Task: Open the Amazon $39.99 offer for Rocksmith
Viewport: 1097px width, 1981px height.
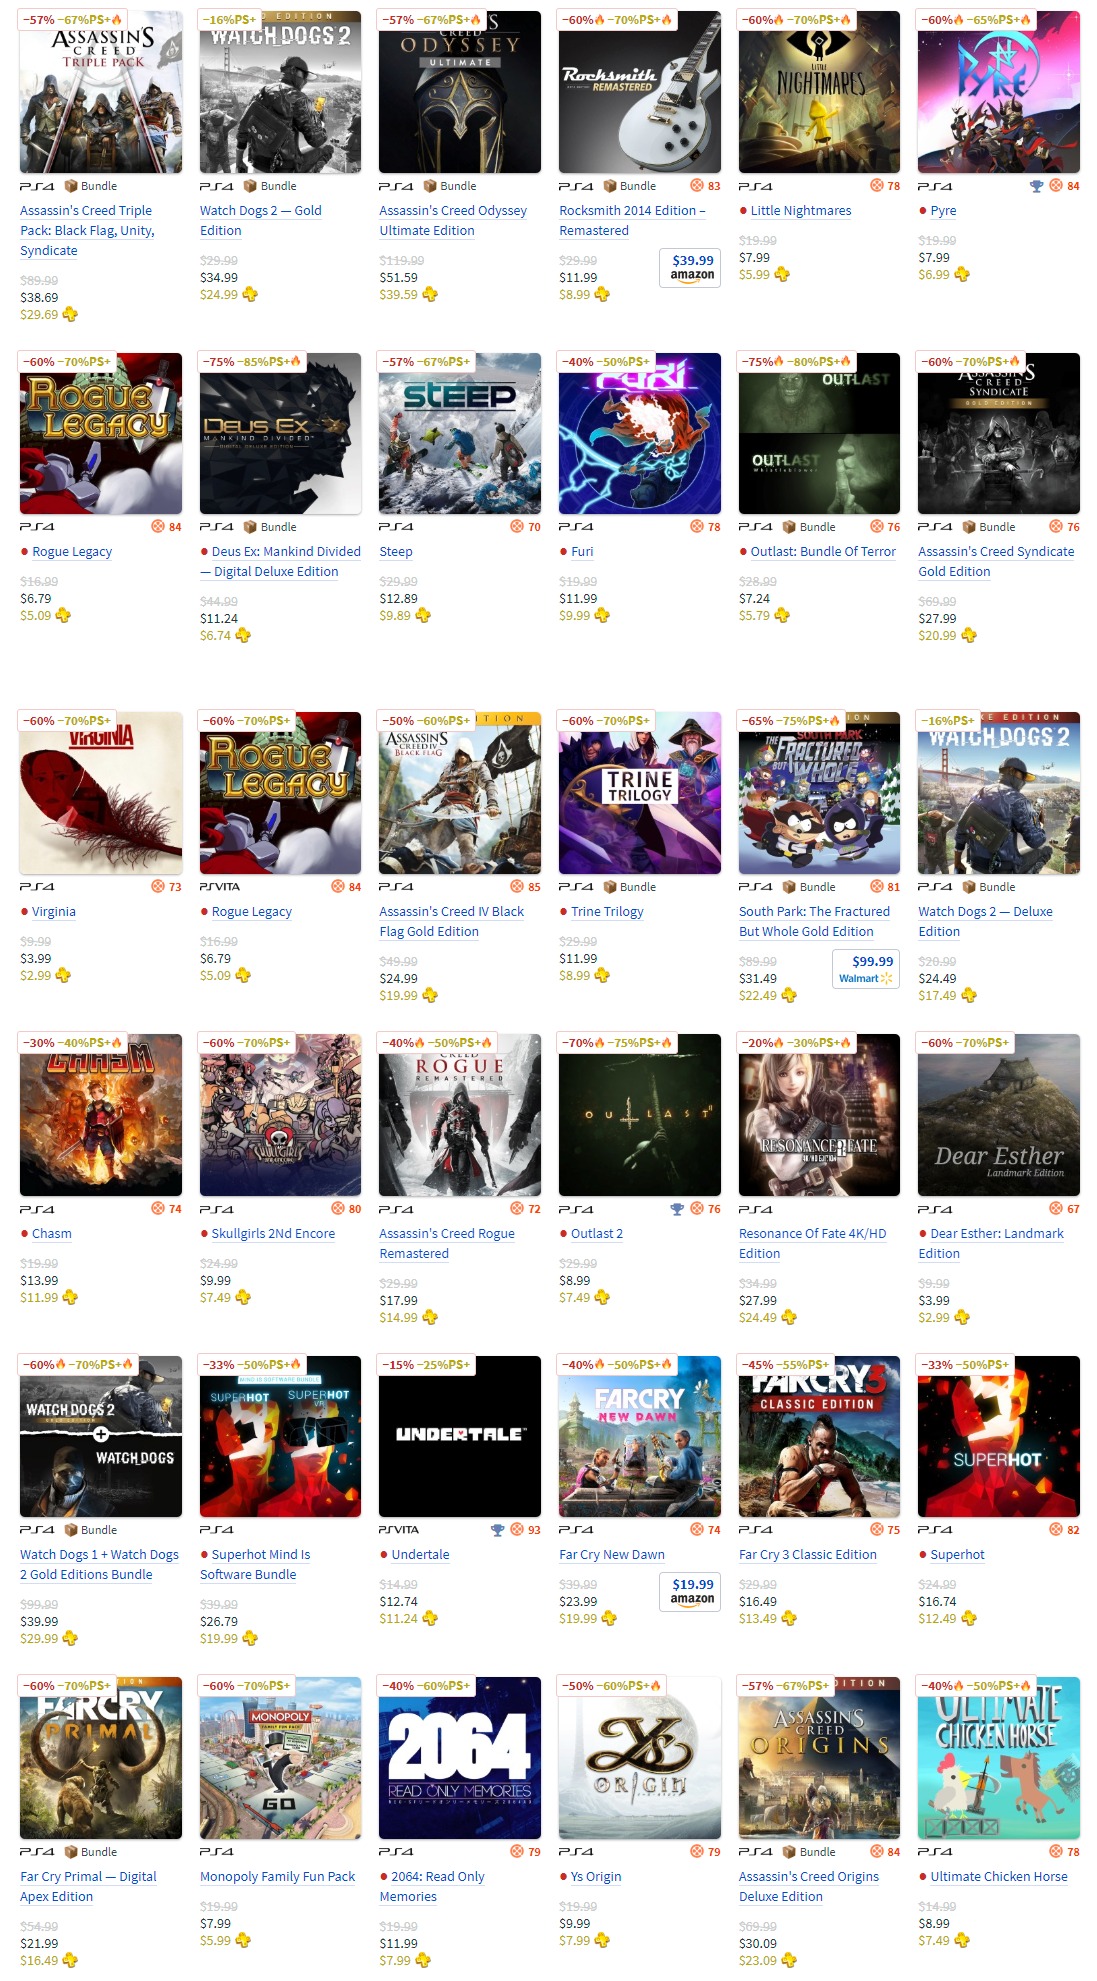Action: point(692,267)
